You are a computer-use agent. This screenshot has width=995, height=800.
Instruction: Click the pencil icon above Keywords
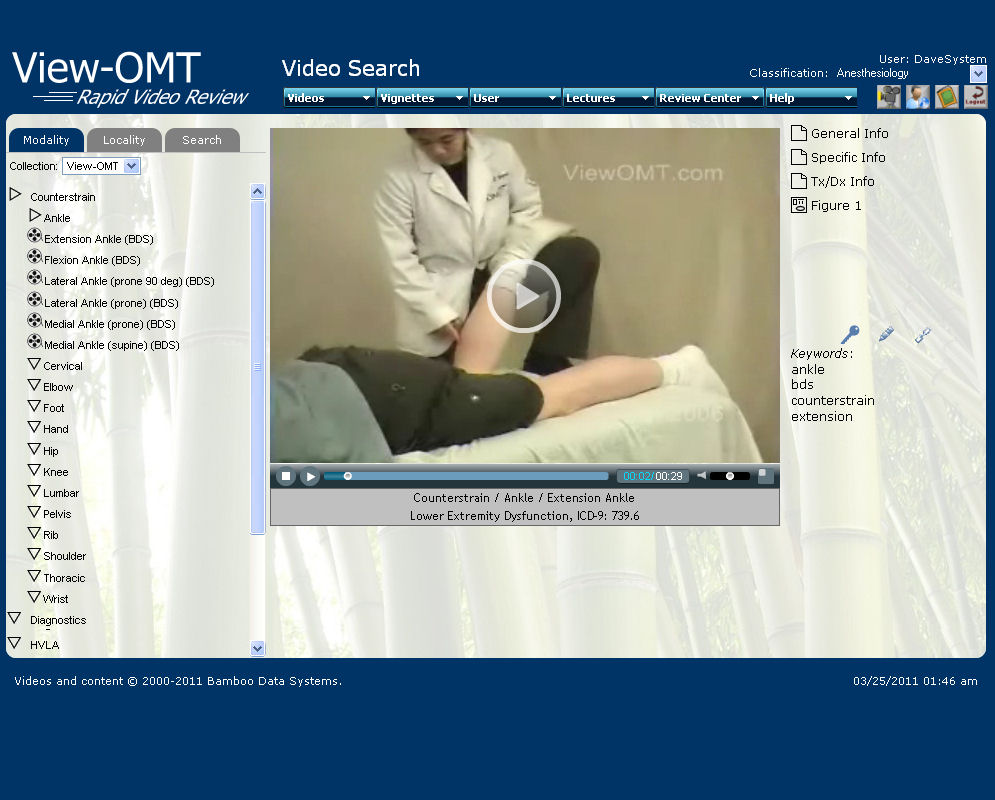coord(885,334)
